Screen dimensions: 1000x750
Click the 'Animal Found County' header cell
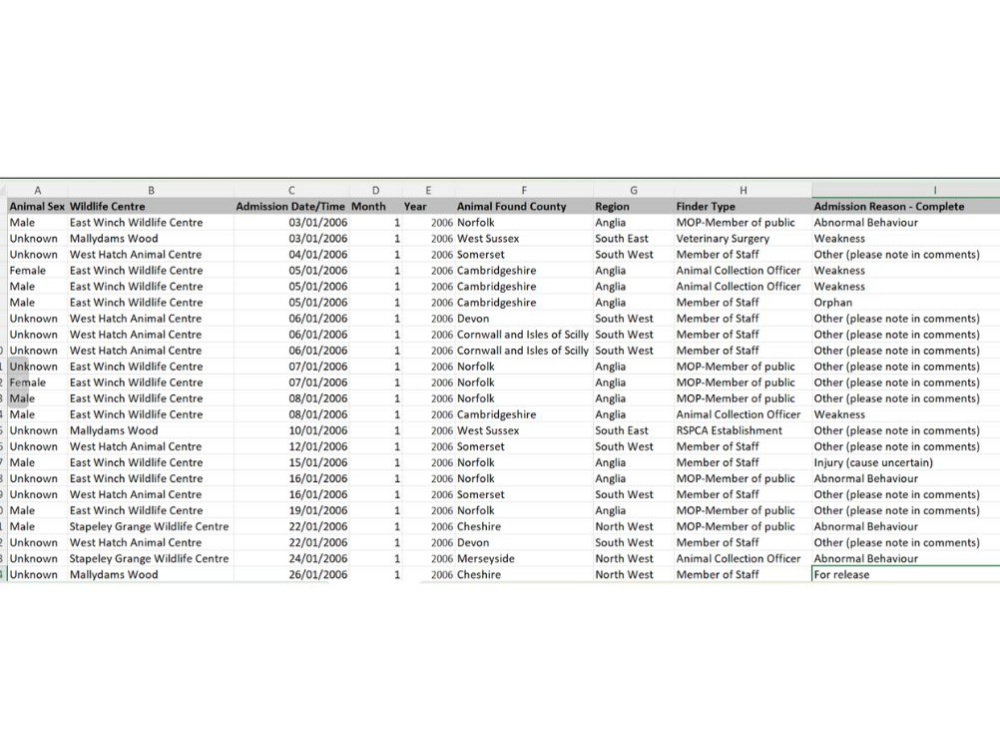[x=524, y=207]
